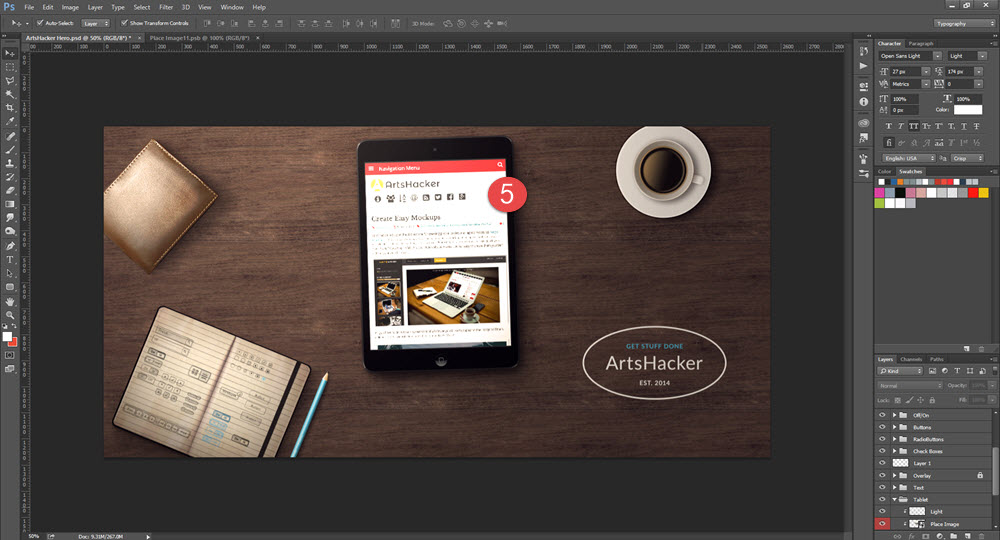Select the Text layer group row

coord(934,488)
